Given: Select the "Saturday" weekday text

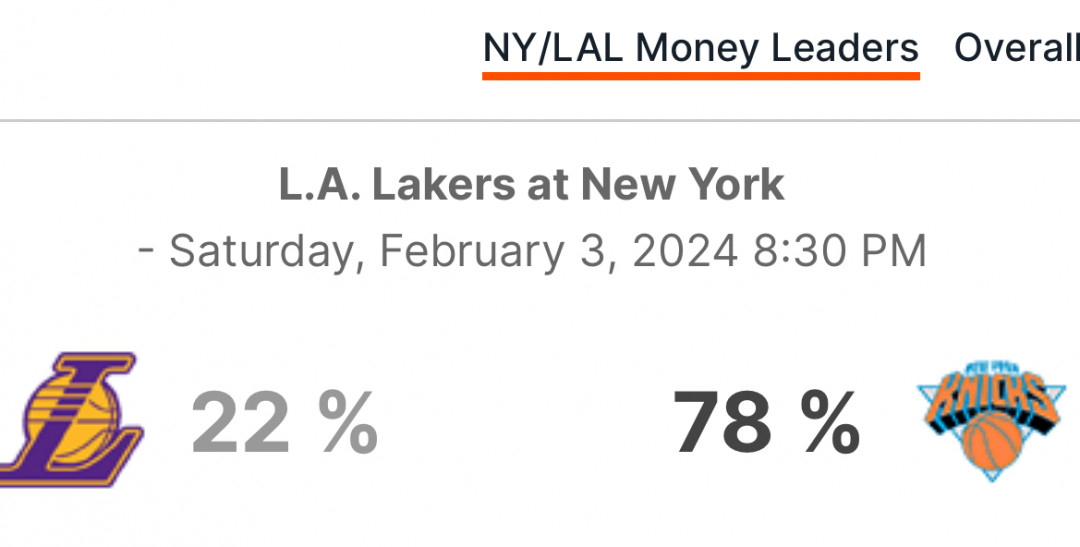Looking at the screenshot, I should (x=261, y=252).
